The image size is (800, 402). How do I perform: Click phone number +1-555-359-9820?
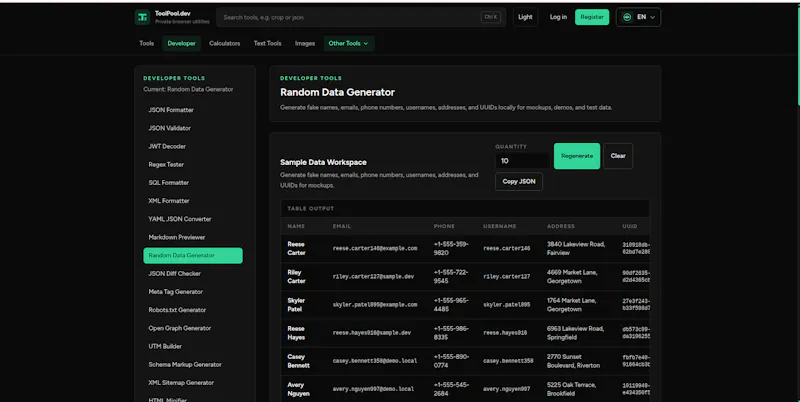point(451,248)
